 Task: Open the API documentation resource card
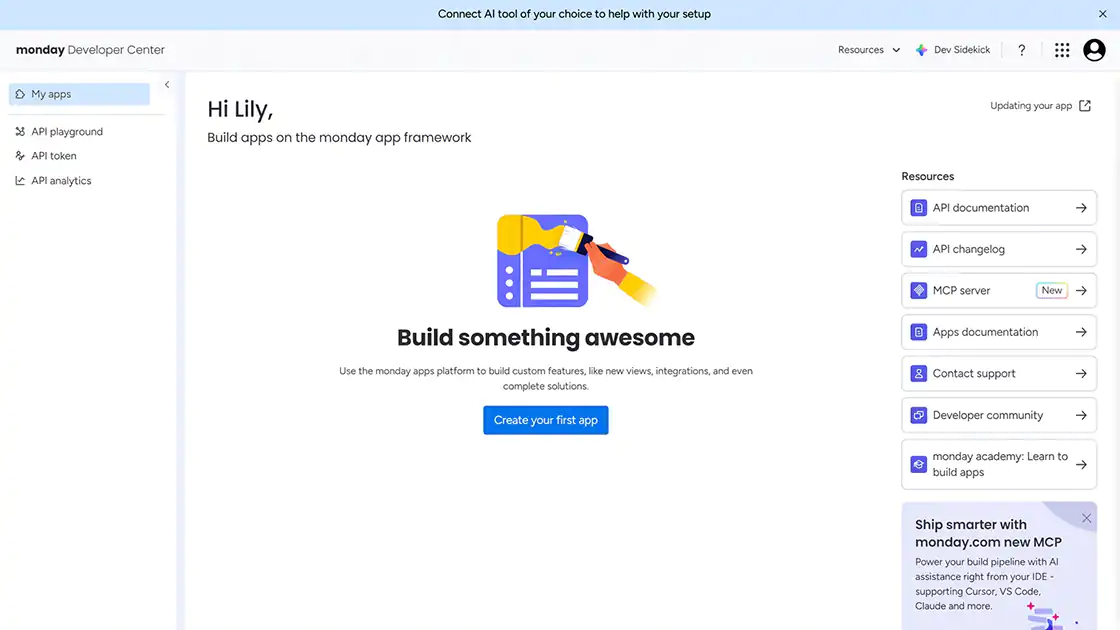999,208
